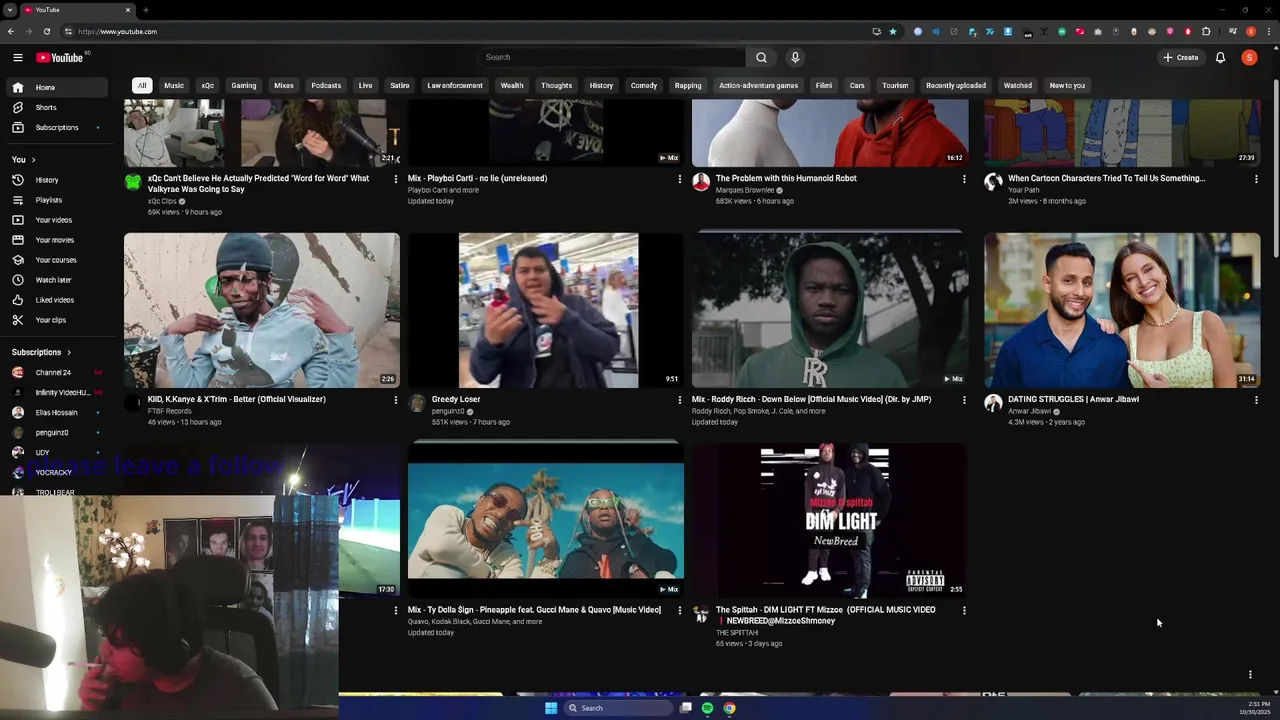Open Your movies in the sidebar
The height and width of the screenshot is (720, 1280).
tap(58, 240)
